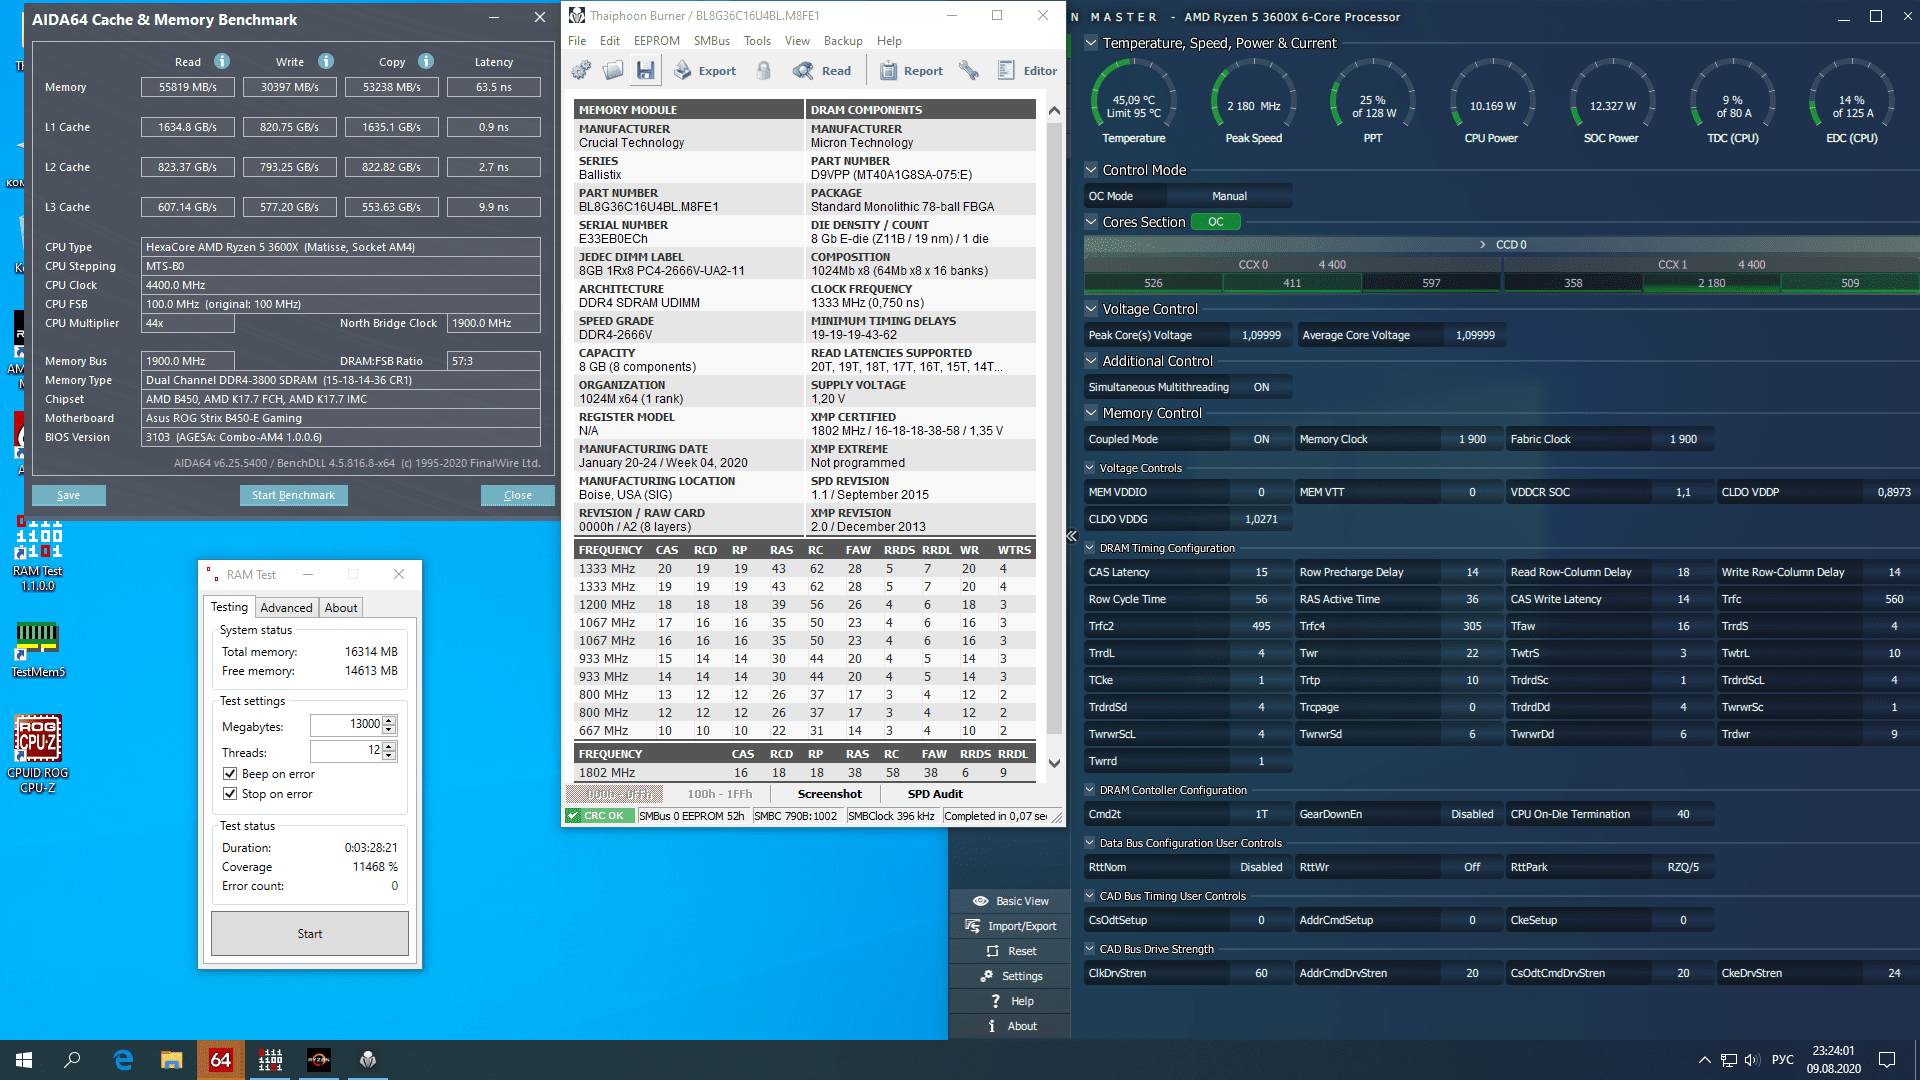Open Basic View in Ryzen Master sidebar

[x=1010, y=901]
